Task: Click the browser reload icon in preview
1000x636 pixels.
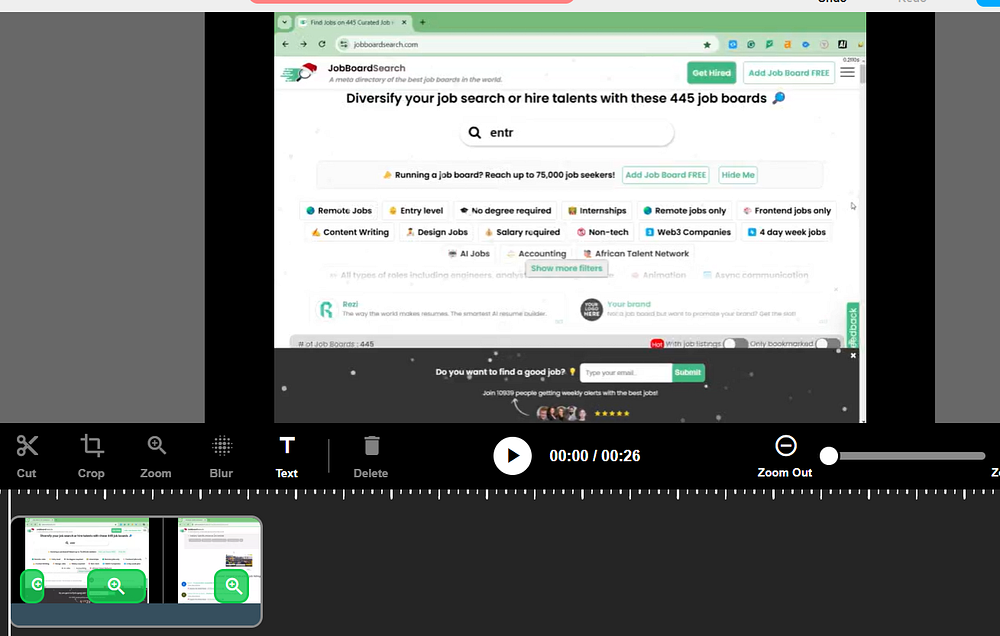Action: point(322,44)
